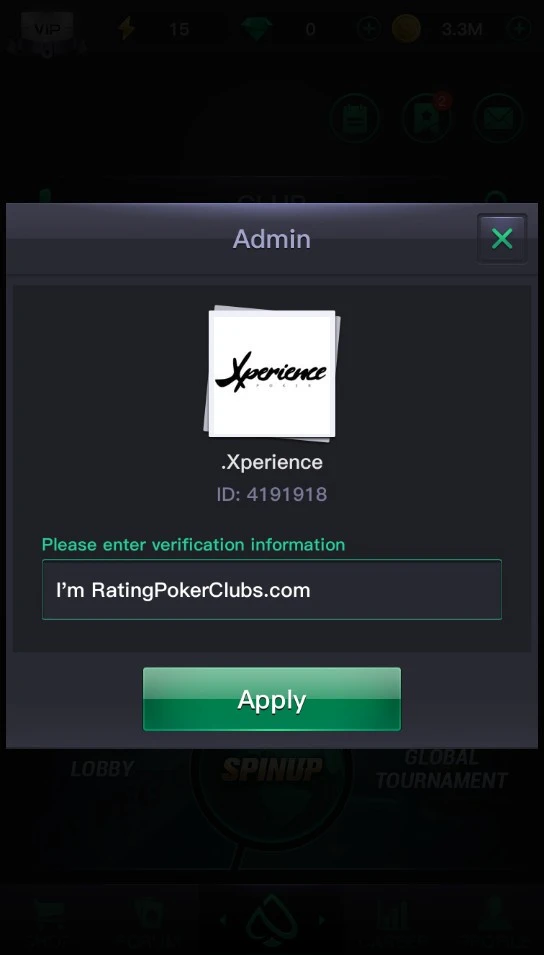Open the SpinUp game mode
The image size is (544, 955).
(x=272, y=769)
